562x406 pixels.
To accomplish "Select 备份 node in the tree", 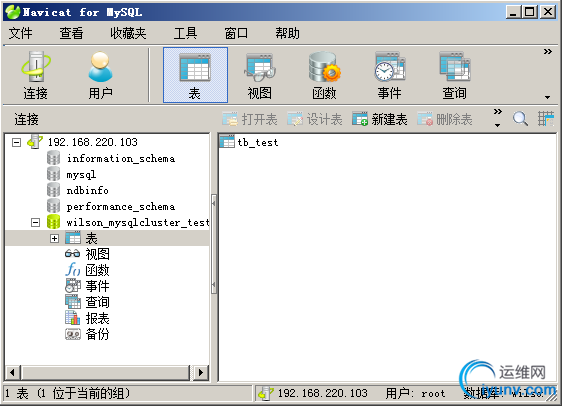I will click(x=97, y=334).
